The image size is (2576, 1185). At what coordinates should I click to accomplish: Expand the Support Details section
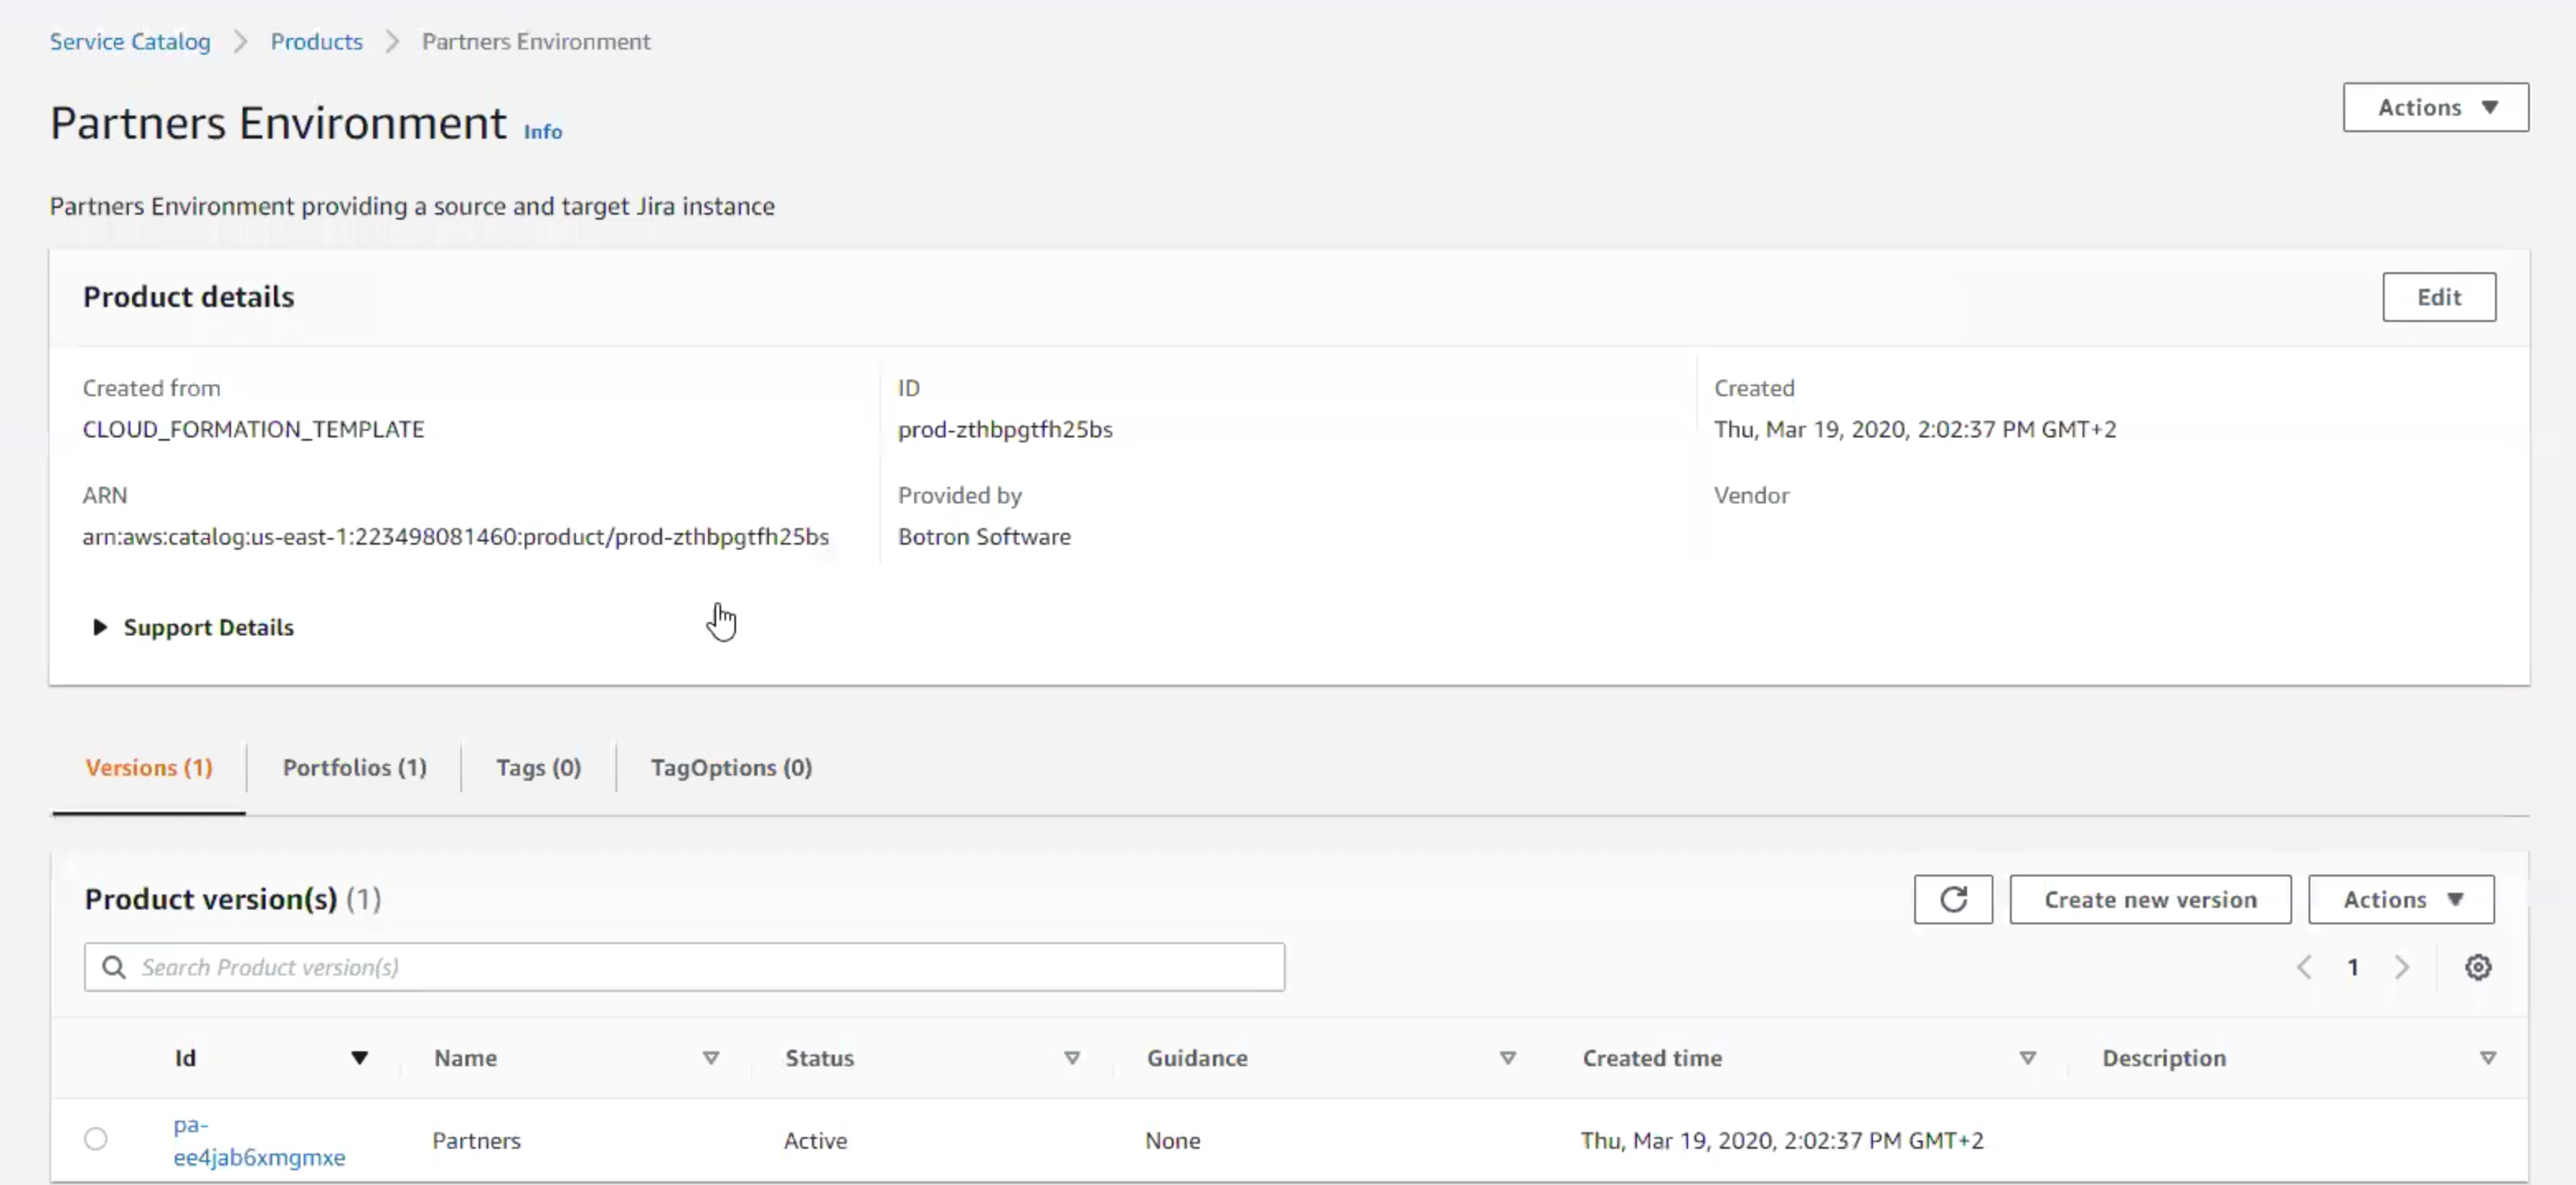pos(193,627)
